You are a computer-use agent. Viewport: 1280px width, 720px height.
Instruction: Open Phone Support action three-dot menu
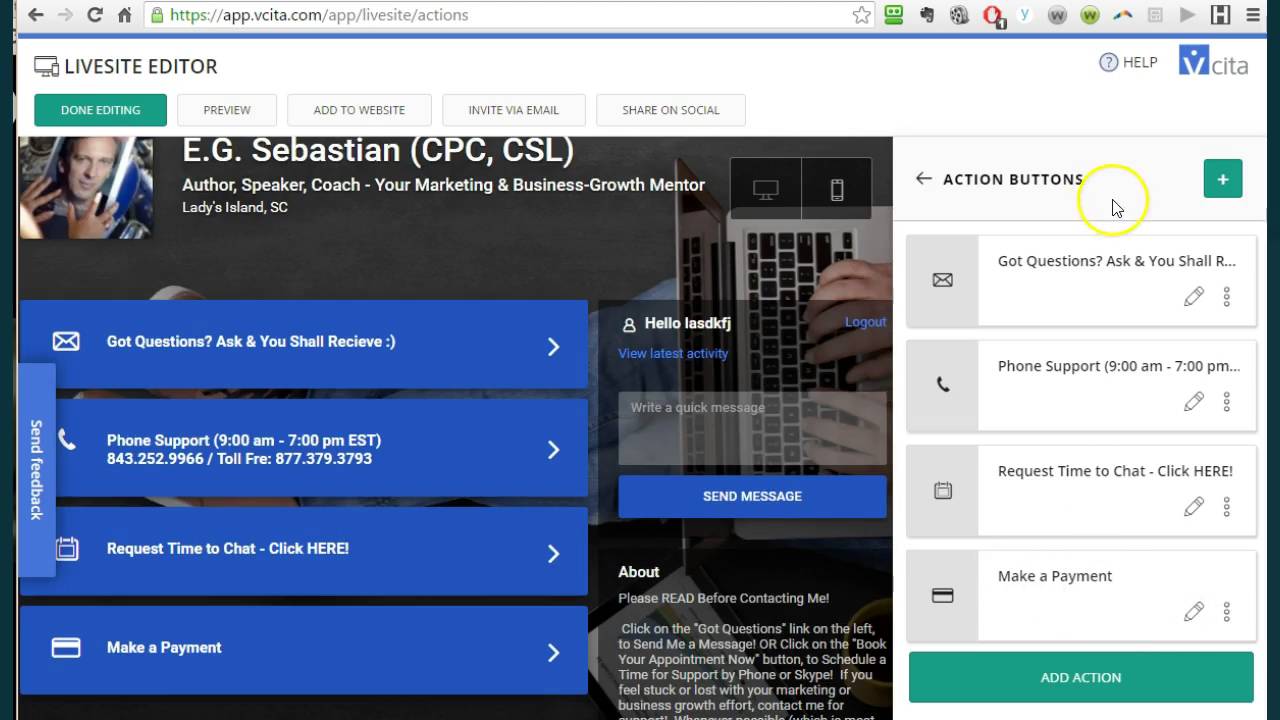click(x=1226, y=401)
